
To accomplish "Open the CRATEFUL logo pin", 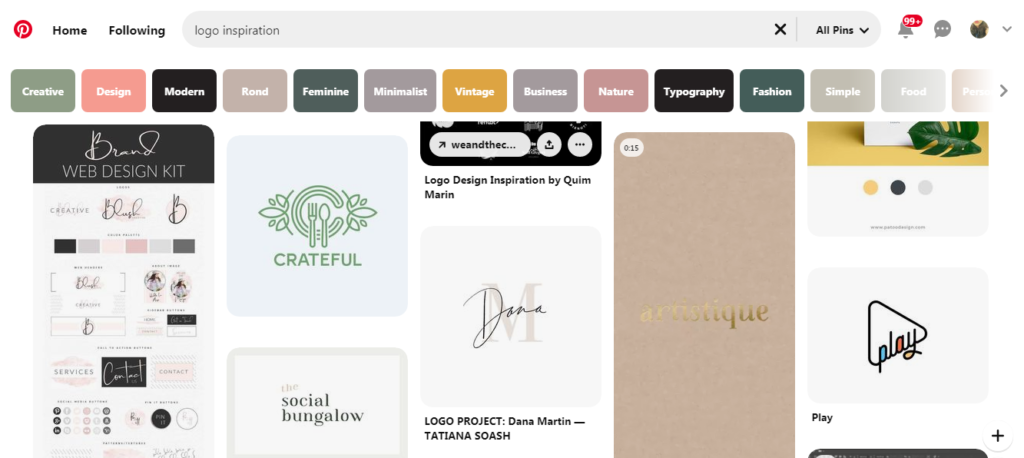I will point(317,226).
